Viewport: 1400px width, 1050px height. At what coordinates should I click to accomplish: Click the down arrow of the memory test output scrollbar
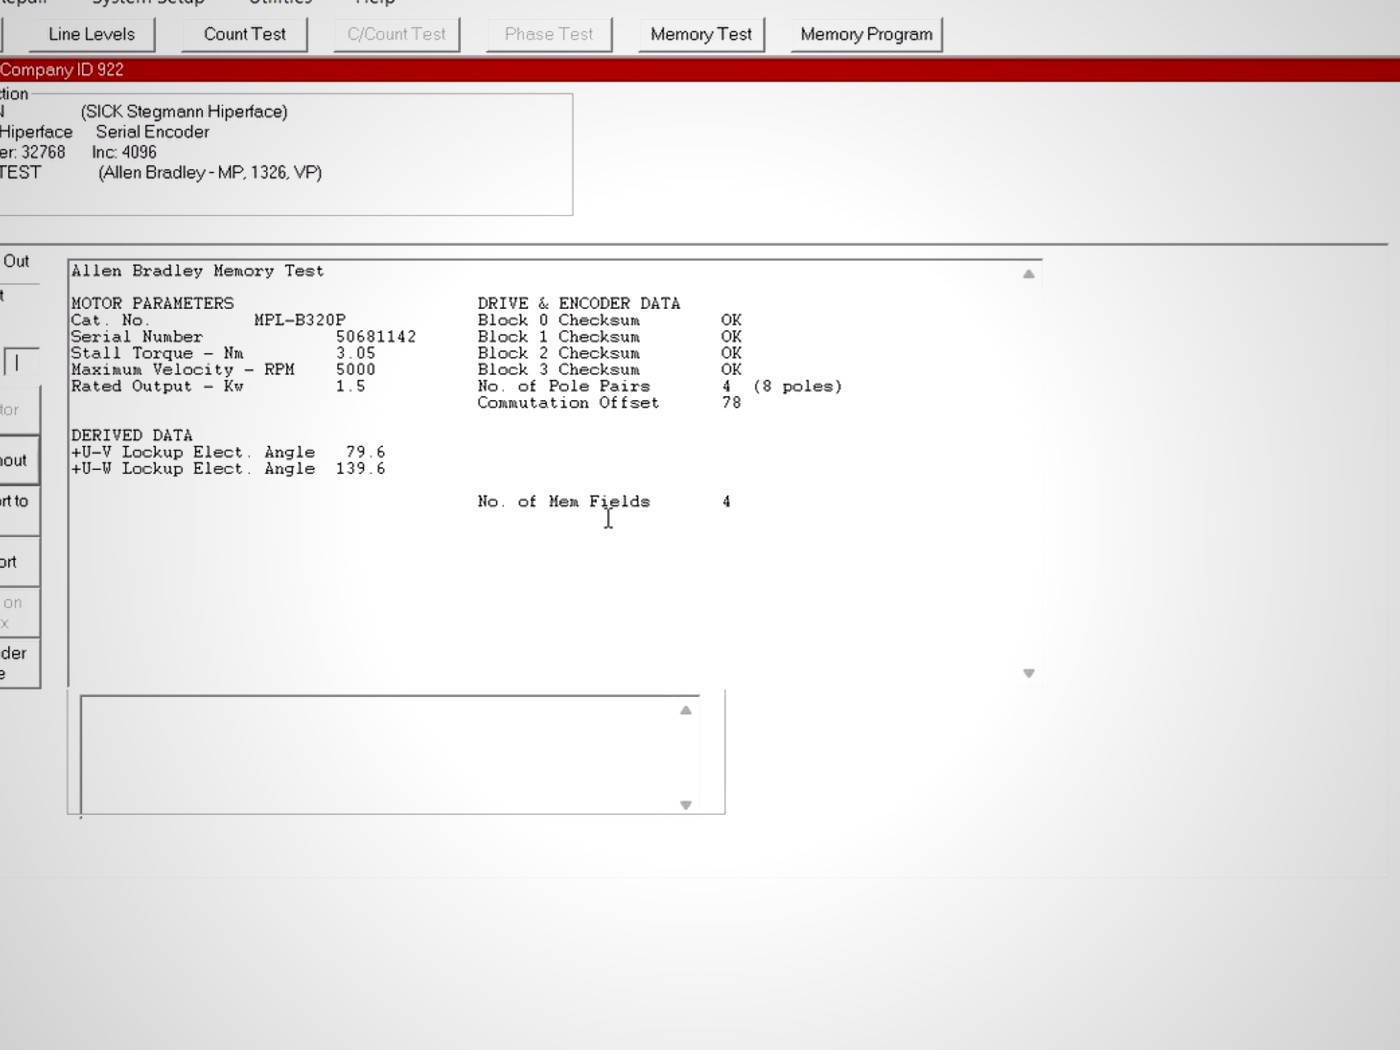(1028, 673)
